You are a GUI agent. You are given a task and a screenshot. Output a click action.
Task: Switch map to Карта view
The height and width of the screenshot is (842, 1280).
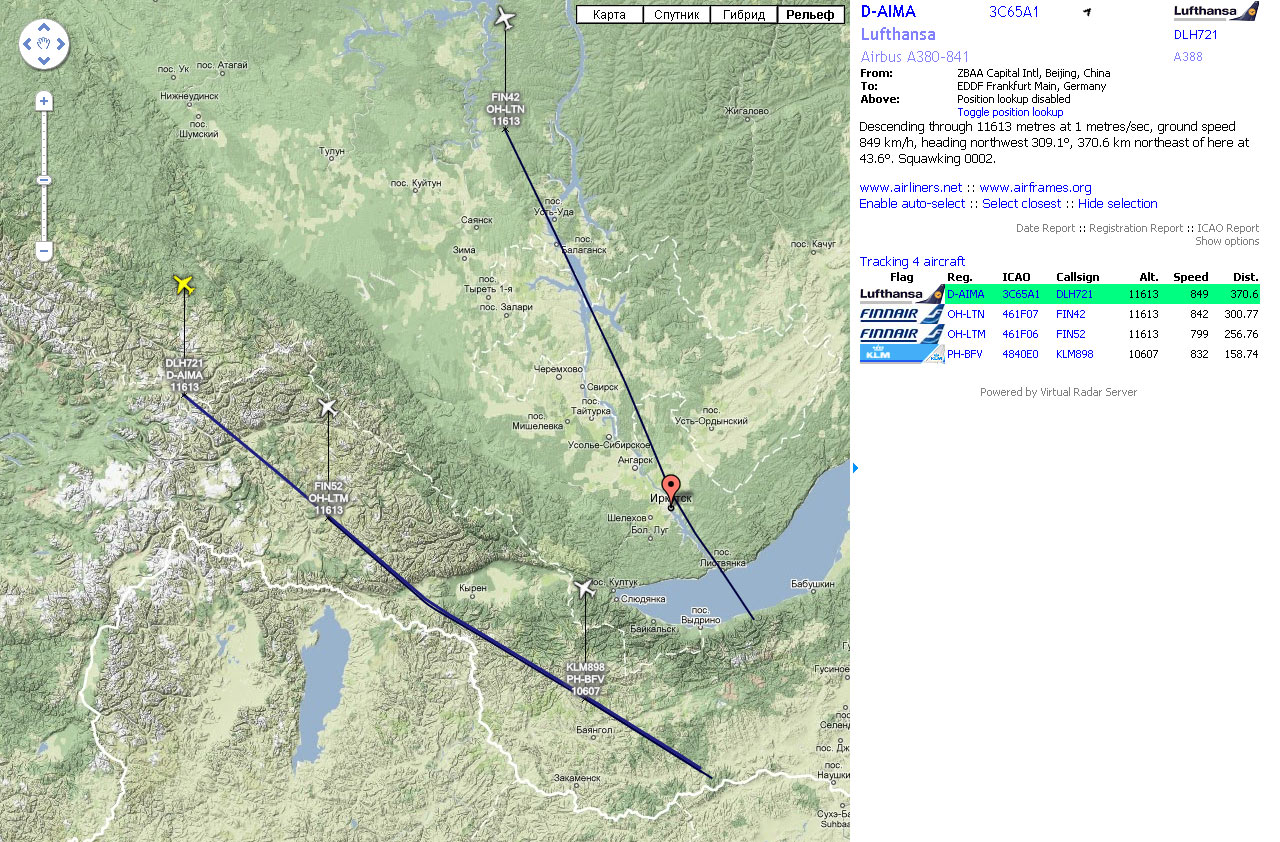pyautogui.click(x=610, y=14)
